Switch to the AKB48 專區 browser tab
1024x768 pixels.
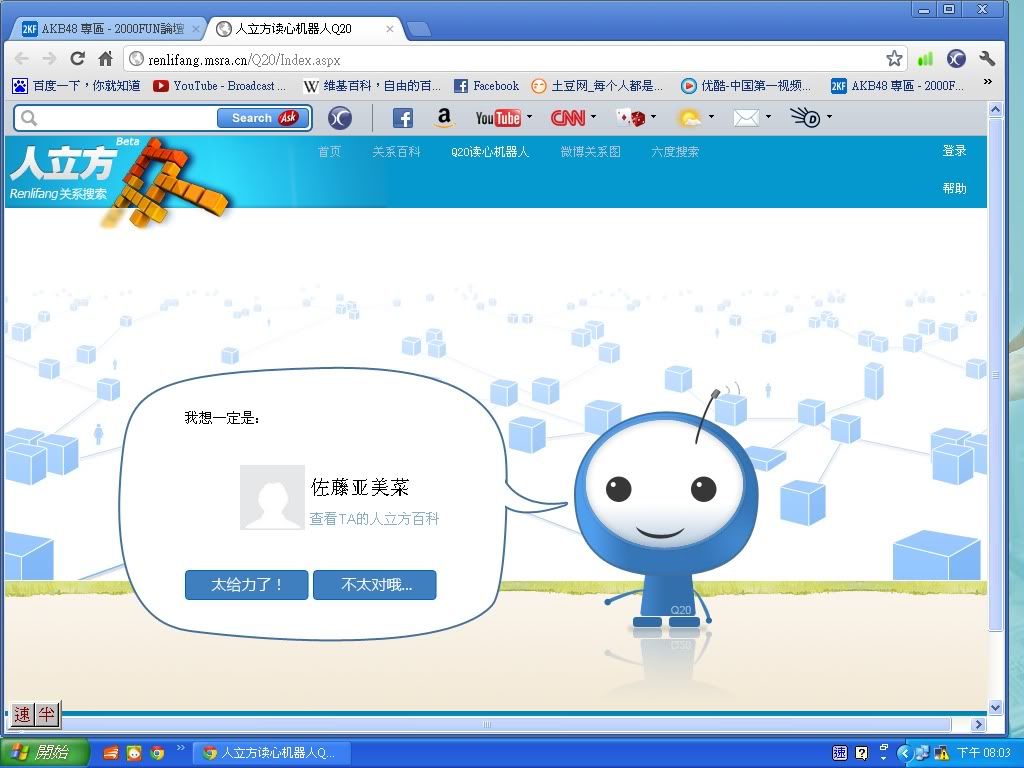point(105,29)
